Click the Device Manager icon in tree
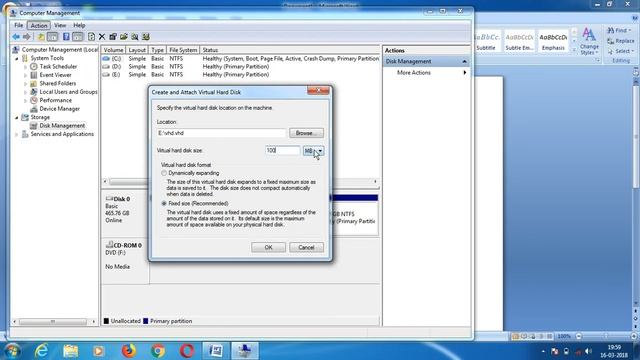The image size is (640, 360). (34, 109)
